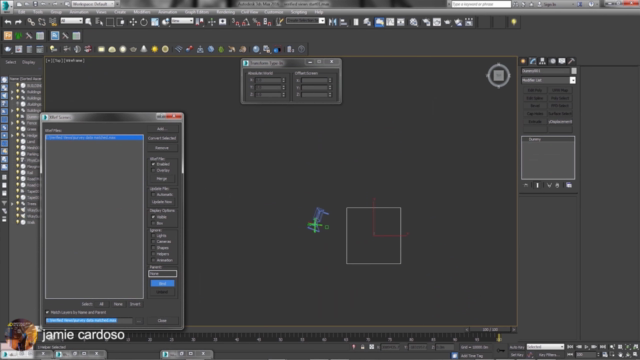Open the Selected key filter dropdown
The image size is (640, 360).
(545, 347)
